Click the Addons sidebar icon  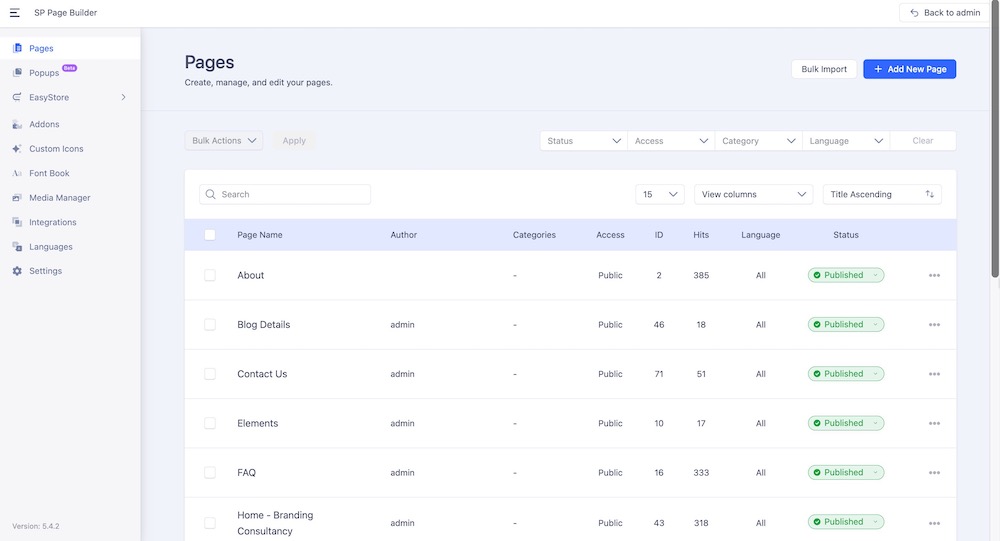(17, 124)
